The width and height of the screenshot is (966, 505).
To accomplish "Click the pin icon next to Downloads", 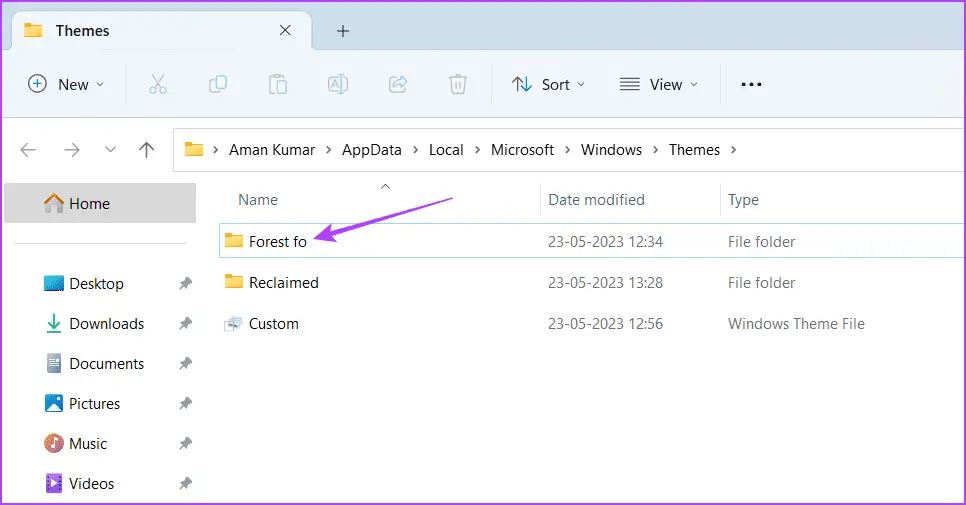I will click(x=185, y=323).
